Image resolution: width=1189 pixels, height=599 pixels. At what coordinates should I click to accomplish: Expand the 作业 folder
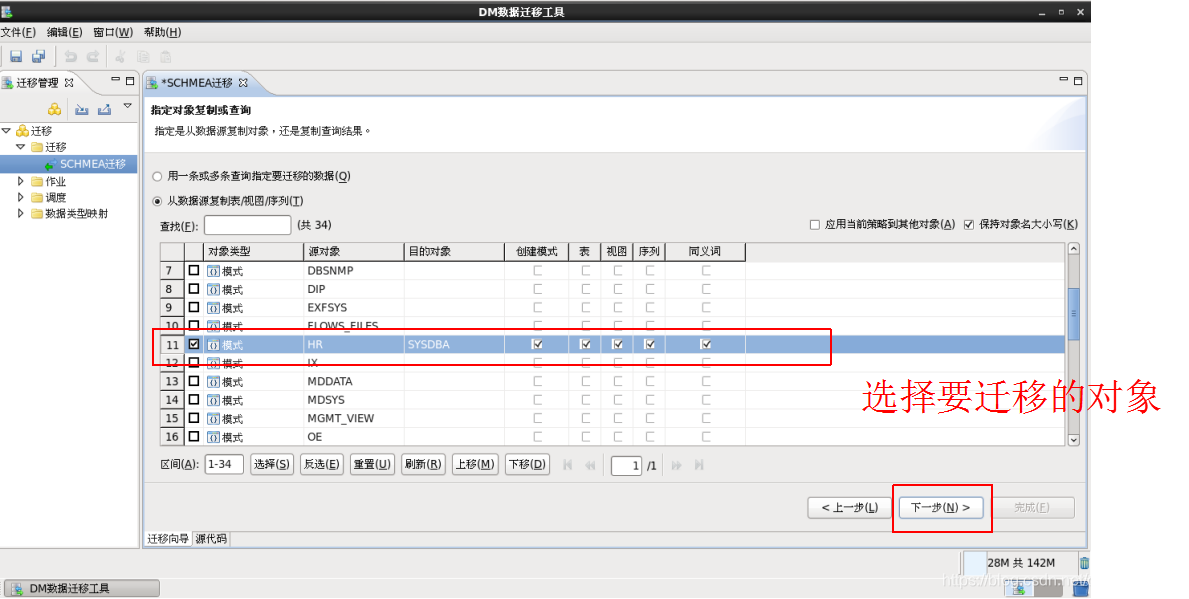(x=20, y=181)
